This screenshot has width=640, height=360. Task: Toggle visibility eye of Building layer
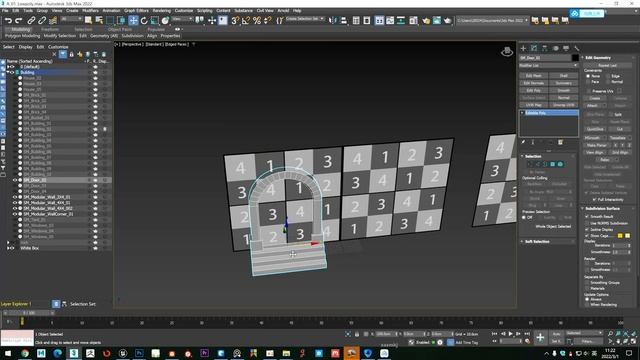(12, 72)
